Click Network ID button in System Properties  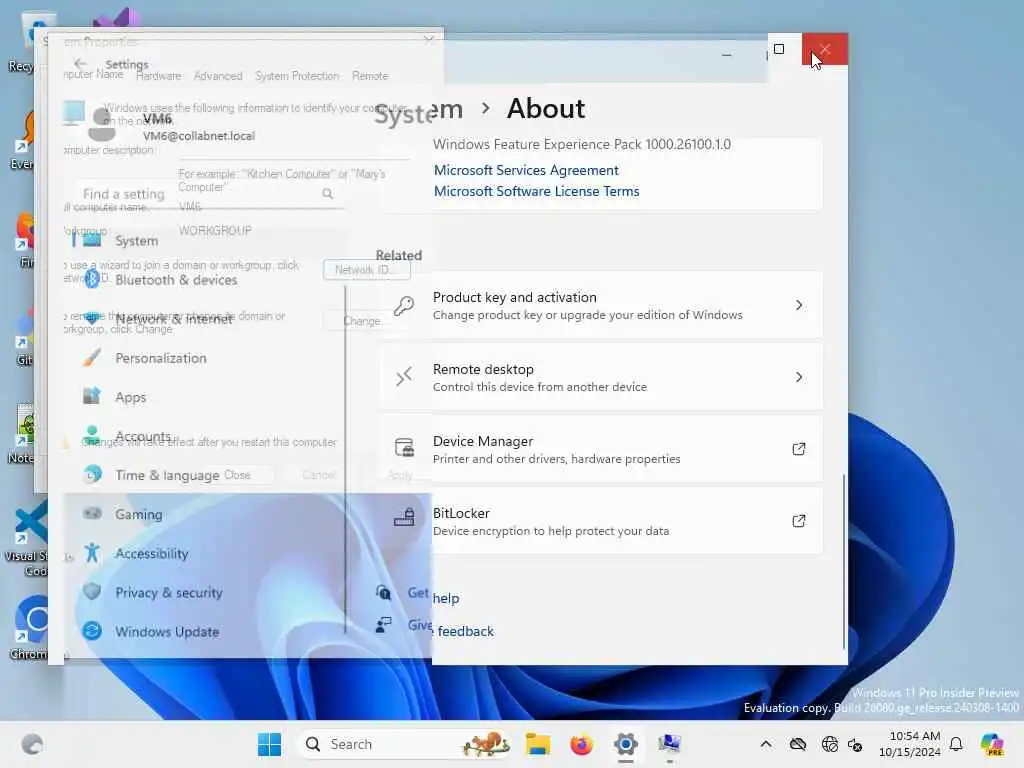click(366, 270)
